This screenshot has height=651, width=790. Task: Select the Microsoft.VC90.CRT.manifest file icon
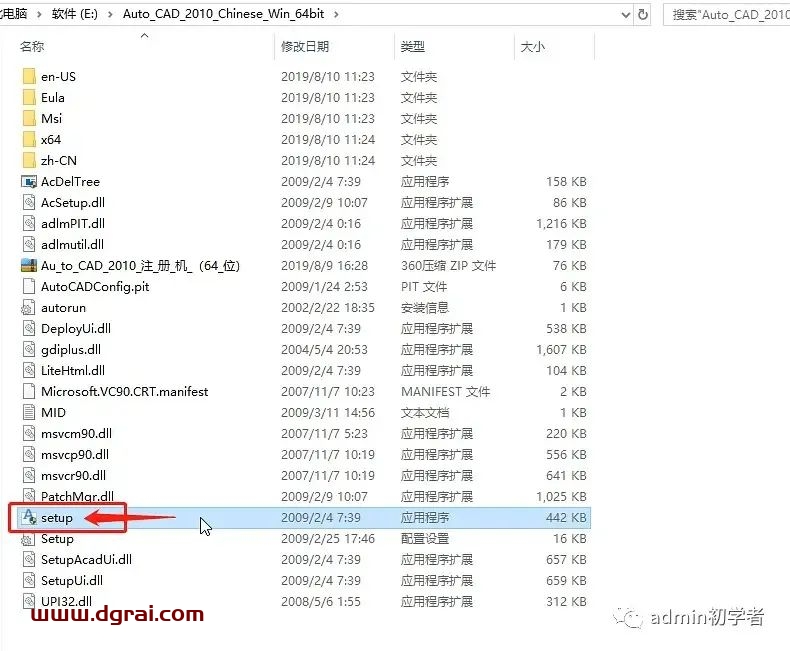click(29, 392)
